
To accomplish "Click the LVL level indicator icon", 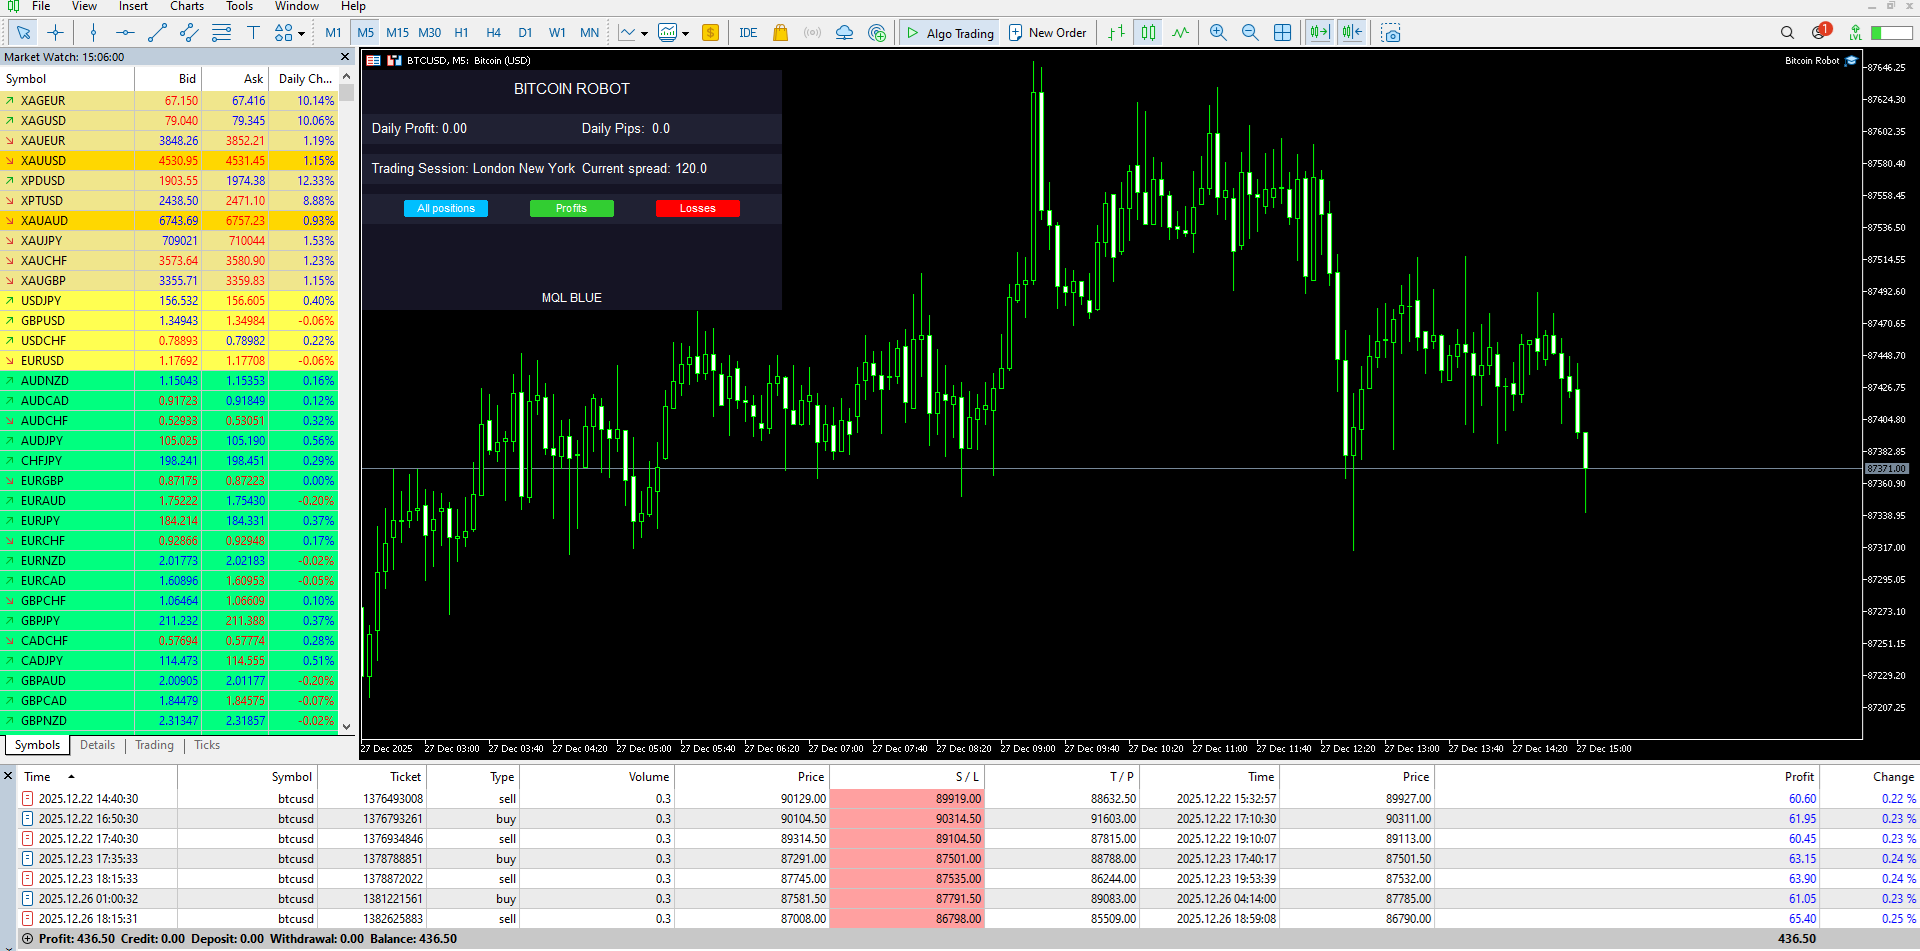I will [1856, 33].
